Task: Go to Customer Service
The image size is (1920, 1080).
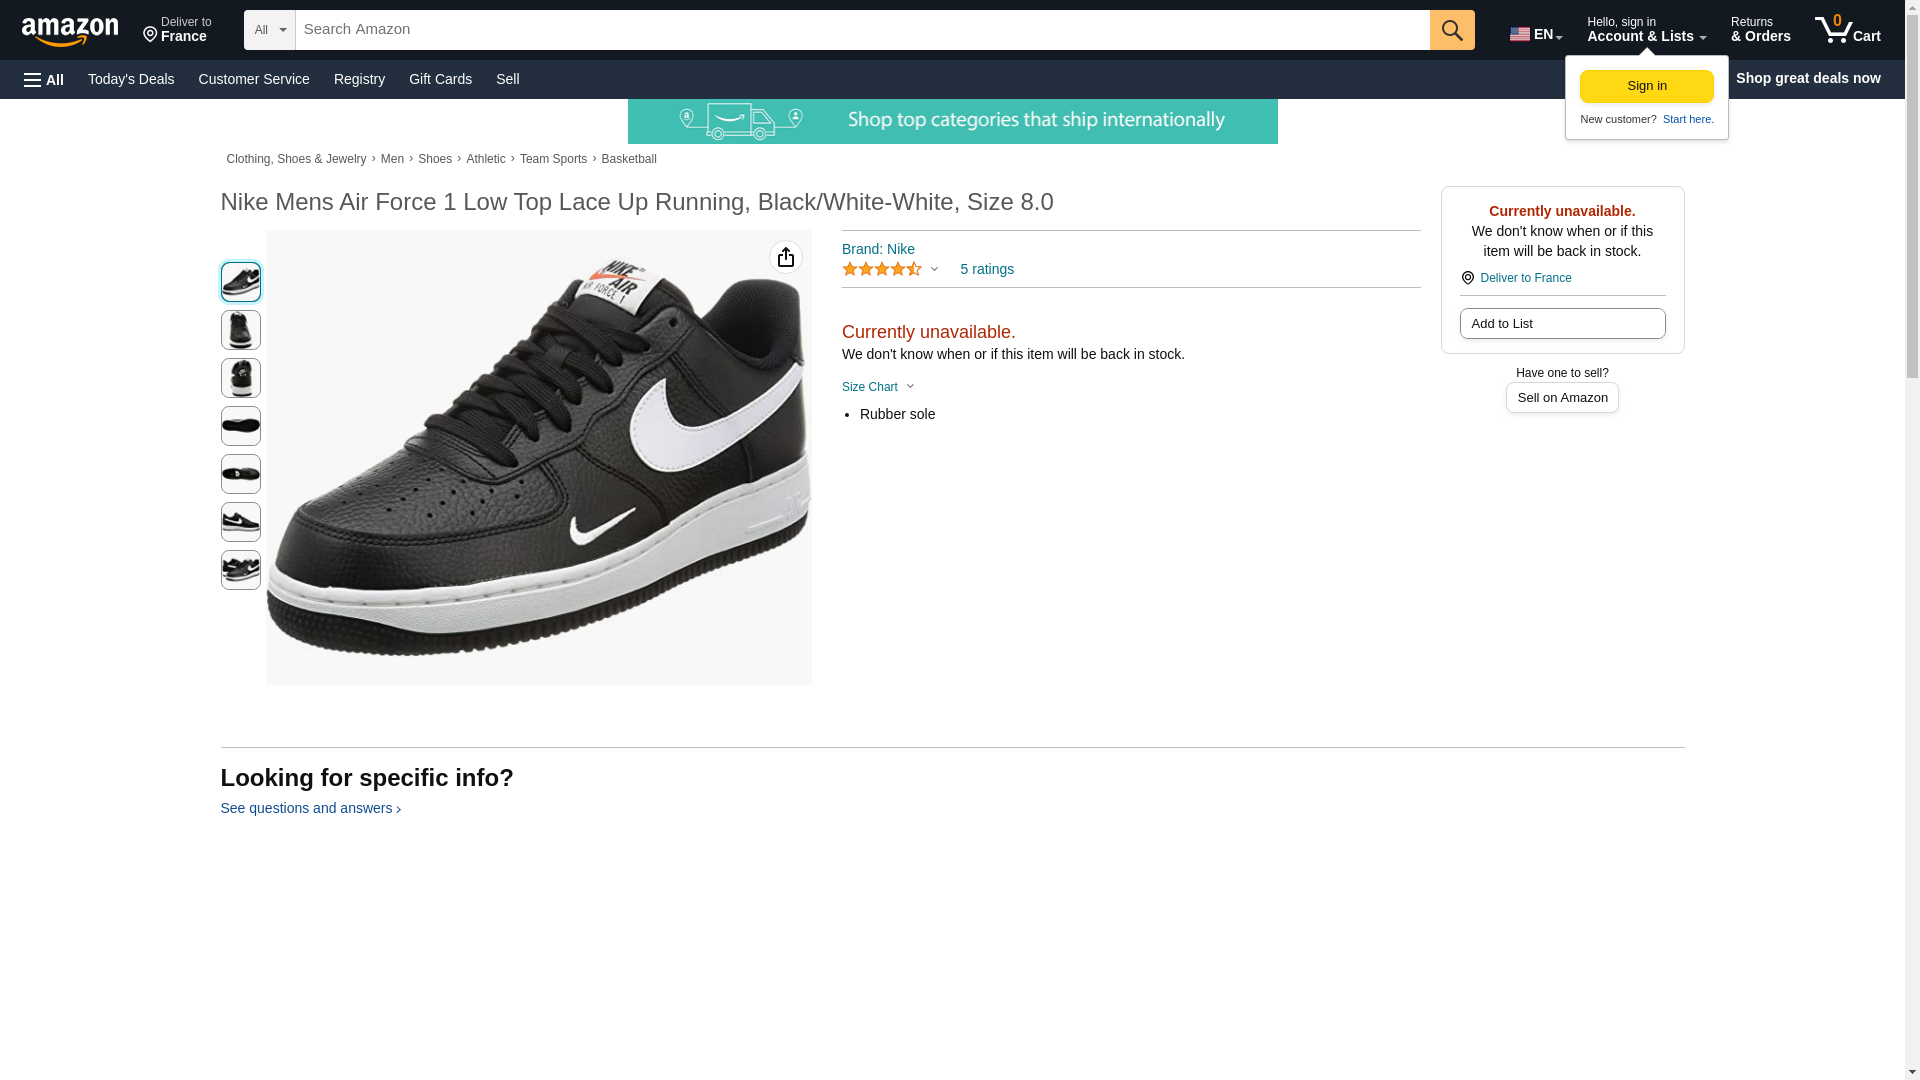Action: point(254,79)
